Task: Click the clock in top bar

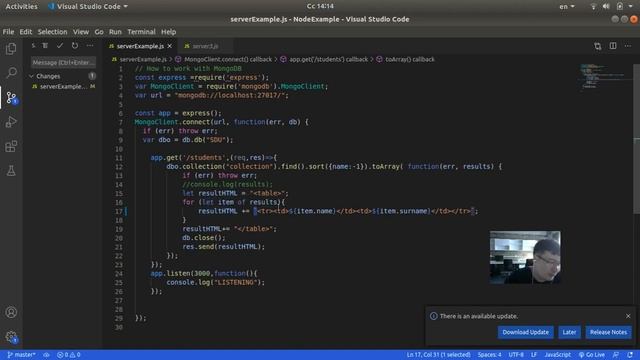Action: point(320,6)
